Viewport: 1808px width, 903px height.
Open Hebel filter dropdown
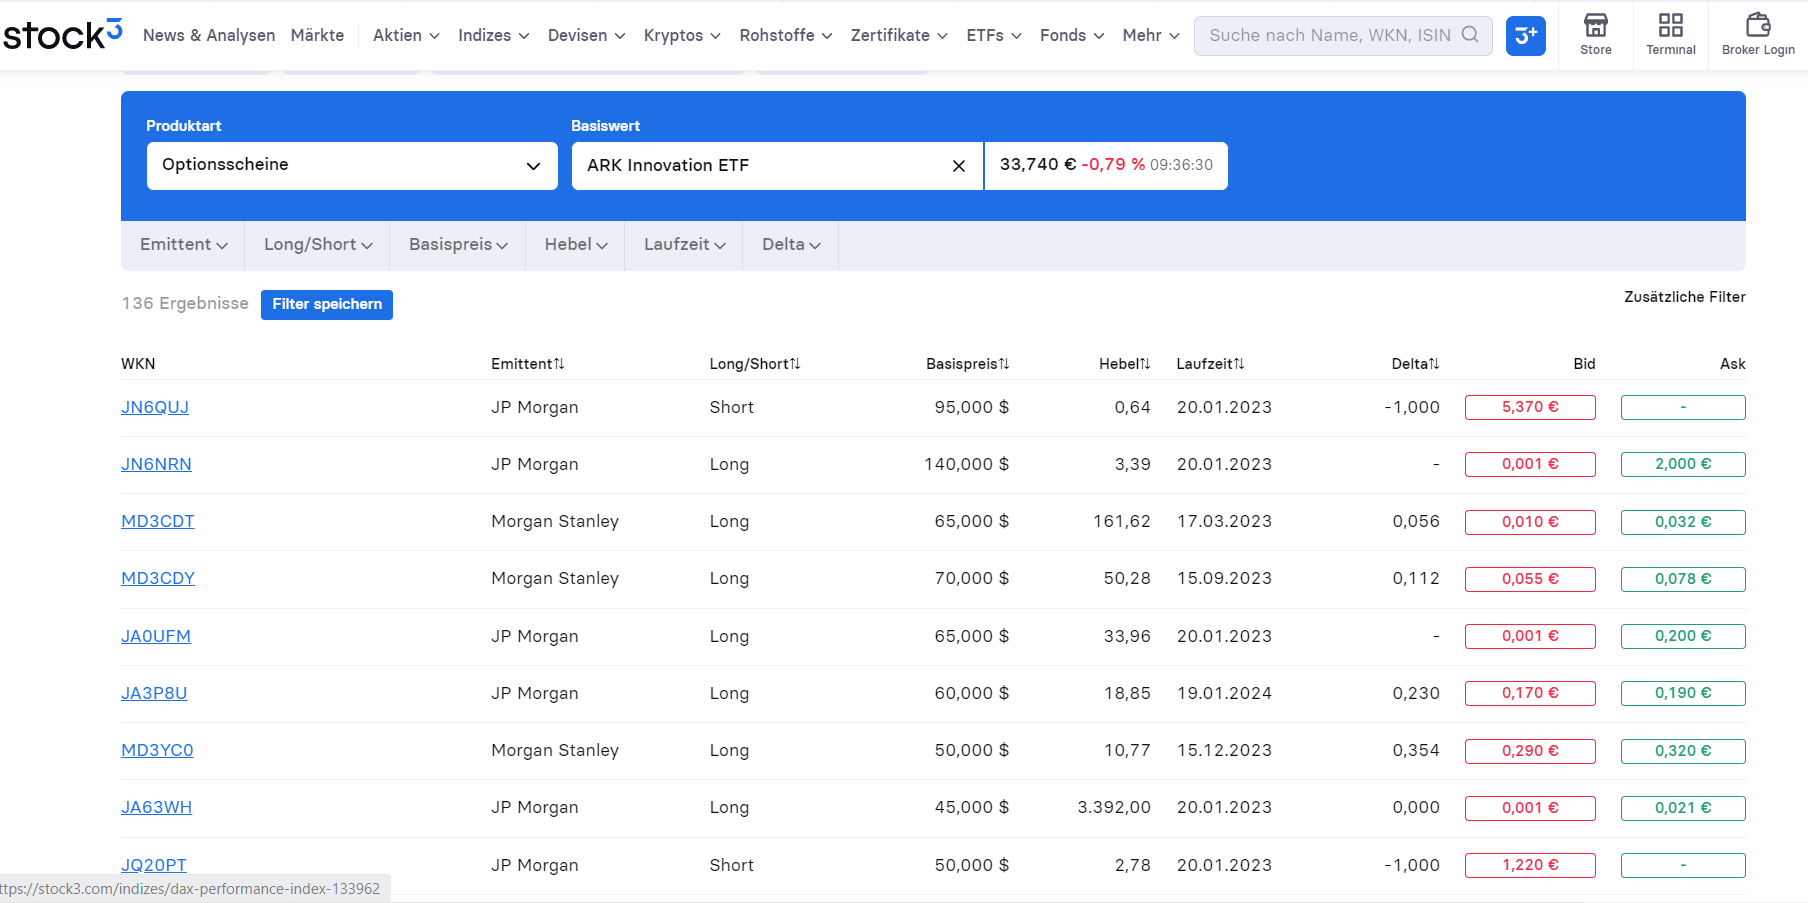pyautogui.click(x=576, y=245)
